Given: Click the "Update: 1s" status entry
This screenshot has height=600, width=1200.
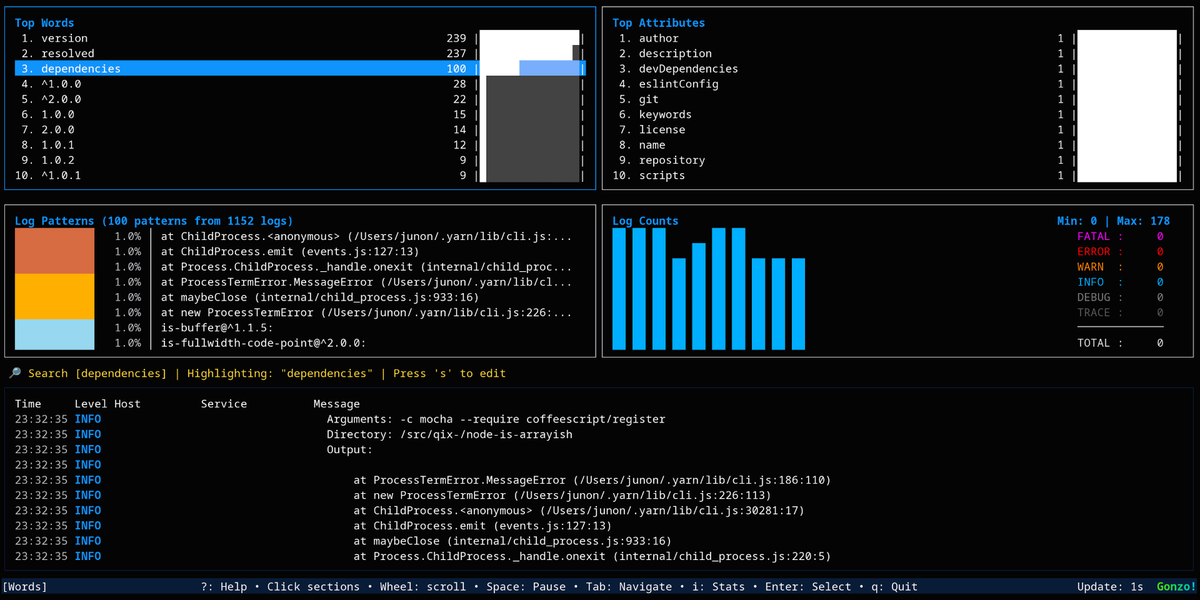Looking at the screenshot, I should (x=1110, y=587).
